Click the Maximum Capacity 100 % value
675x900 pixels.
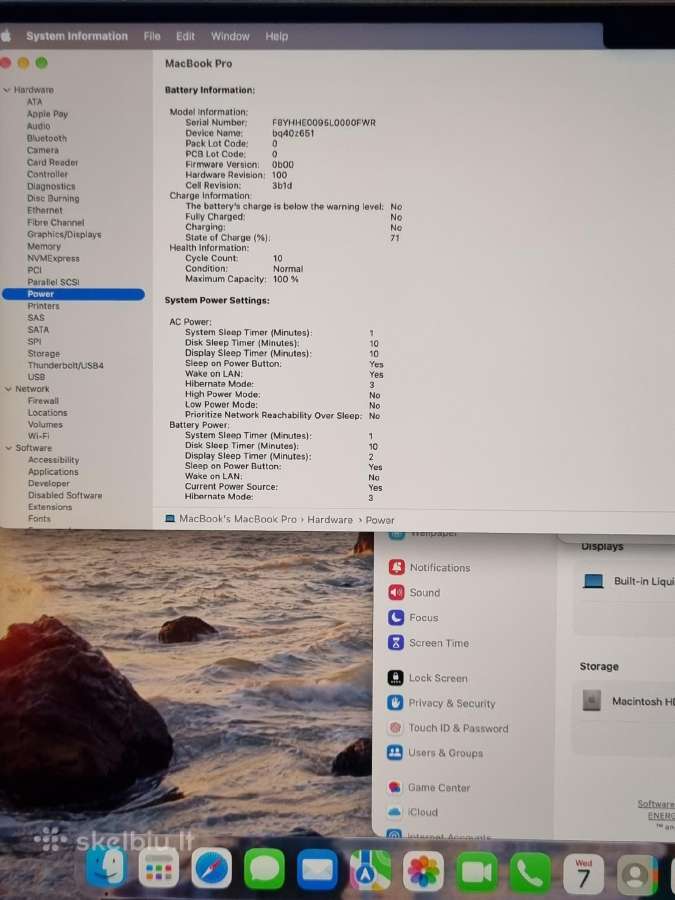point(286,279)
